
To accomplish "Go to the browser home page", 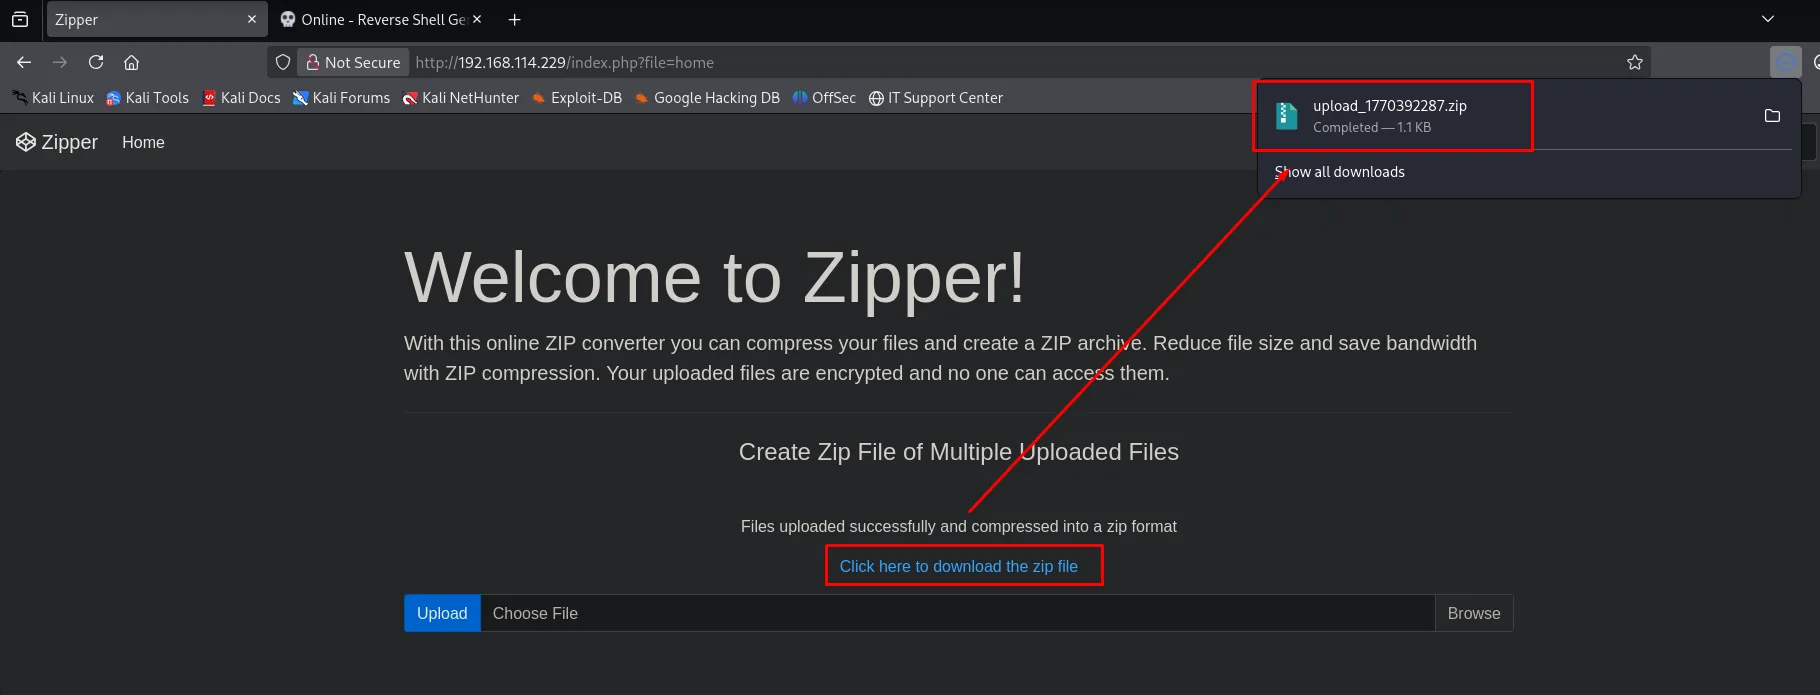I will tap(131, 62).
